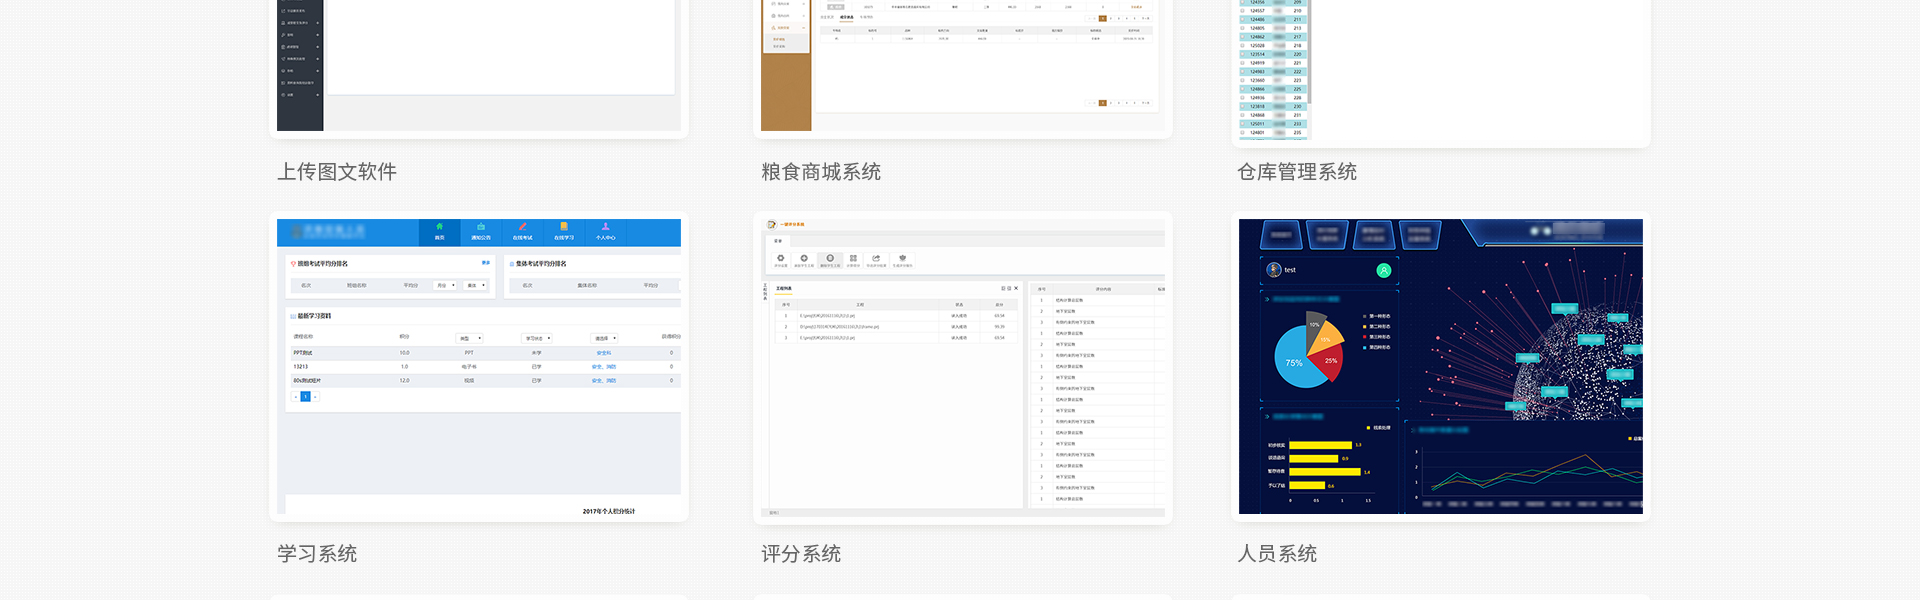Screen dimensions: 1920x600
Task: Click the gear settings icon in 评分系统 toolbar
Action: pos(781,259)
